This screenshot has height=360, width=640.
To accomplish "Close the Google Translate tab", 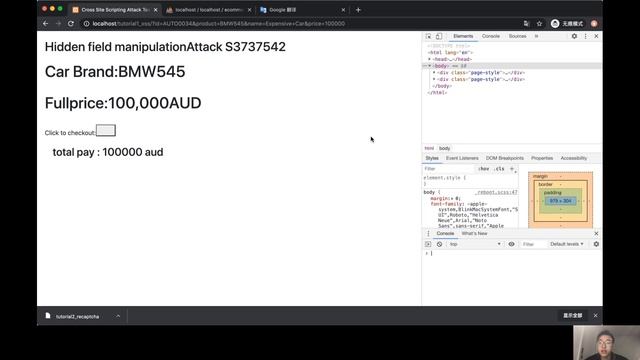I will pos(343,10).
